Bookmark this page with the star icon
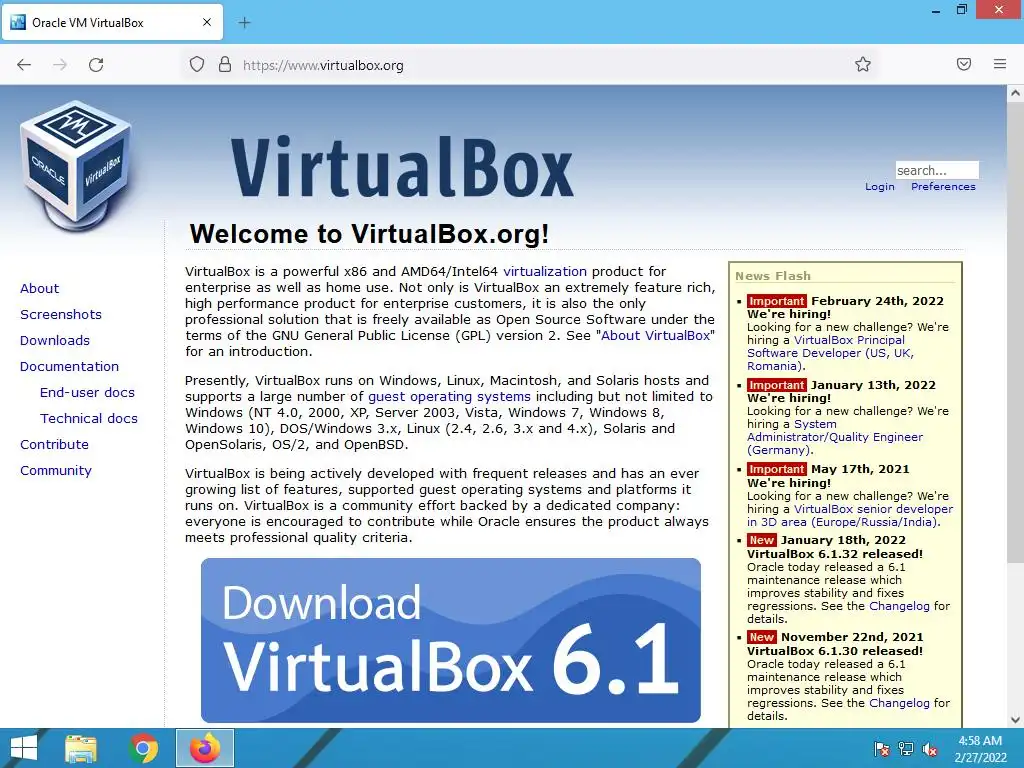 point(863,64)
